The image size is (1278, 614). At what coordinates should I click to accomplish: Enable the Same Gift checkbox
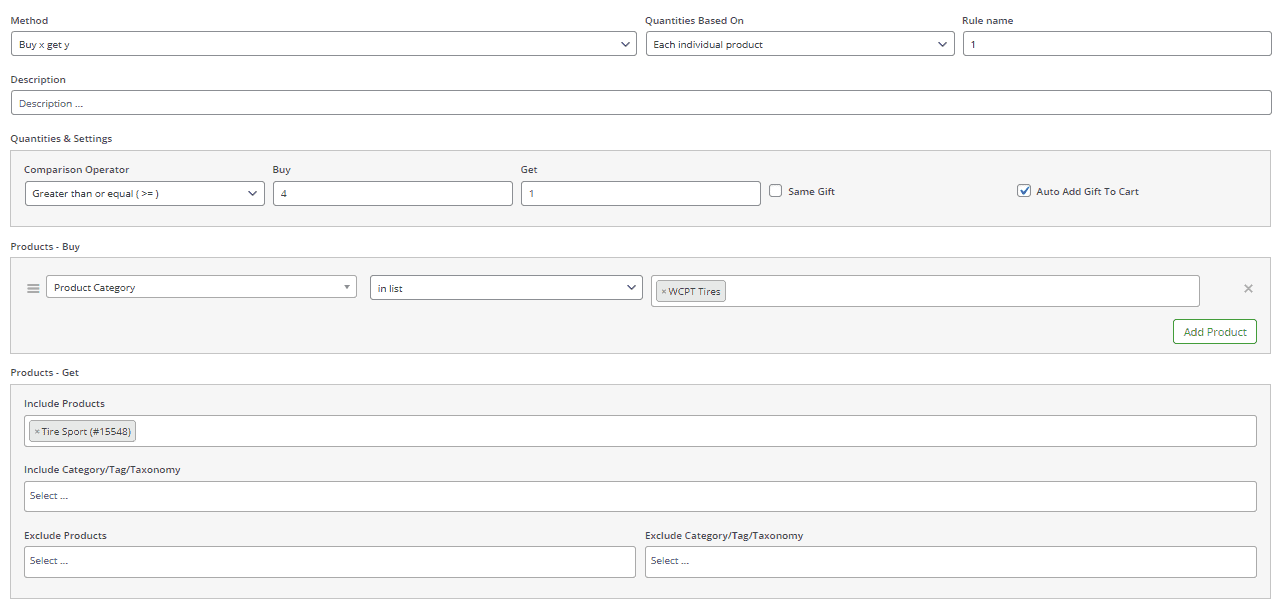(775, 191)
